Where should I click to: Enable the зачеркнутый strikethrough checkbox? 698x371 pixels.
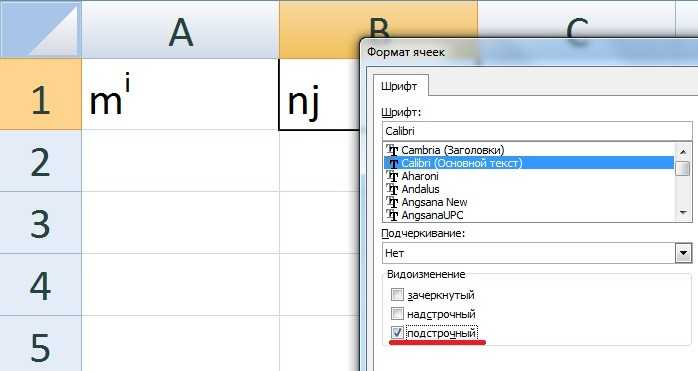tap(397, 294)
